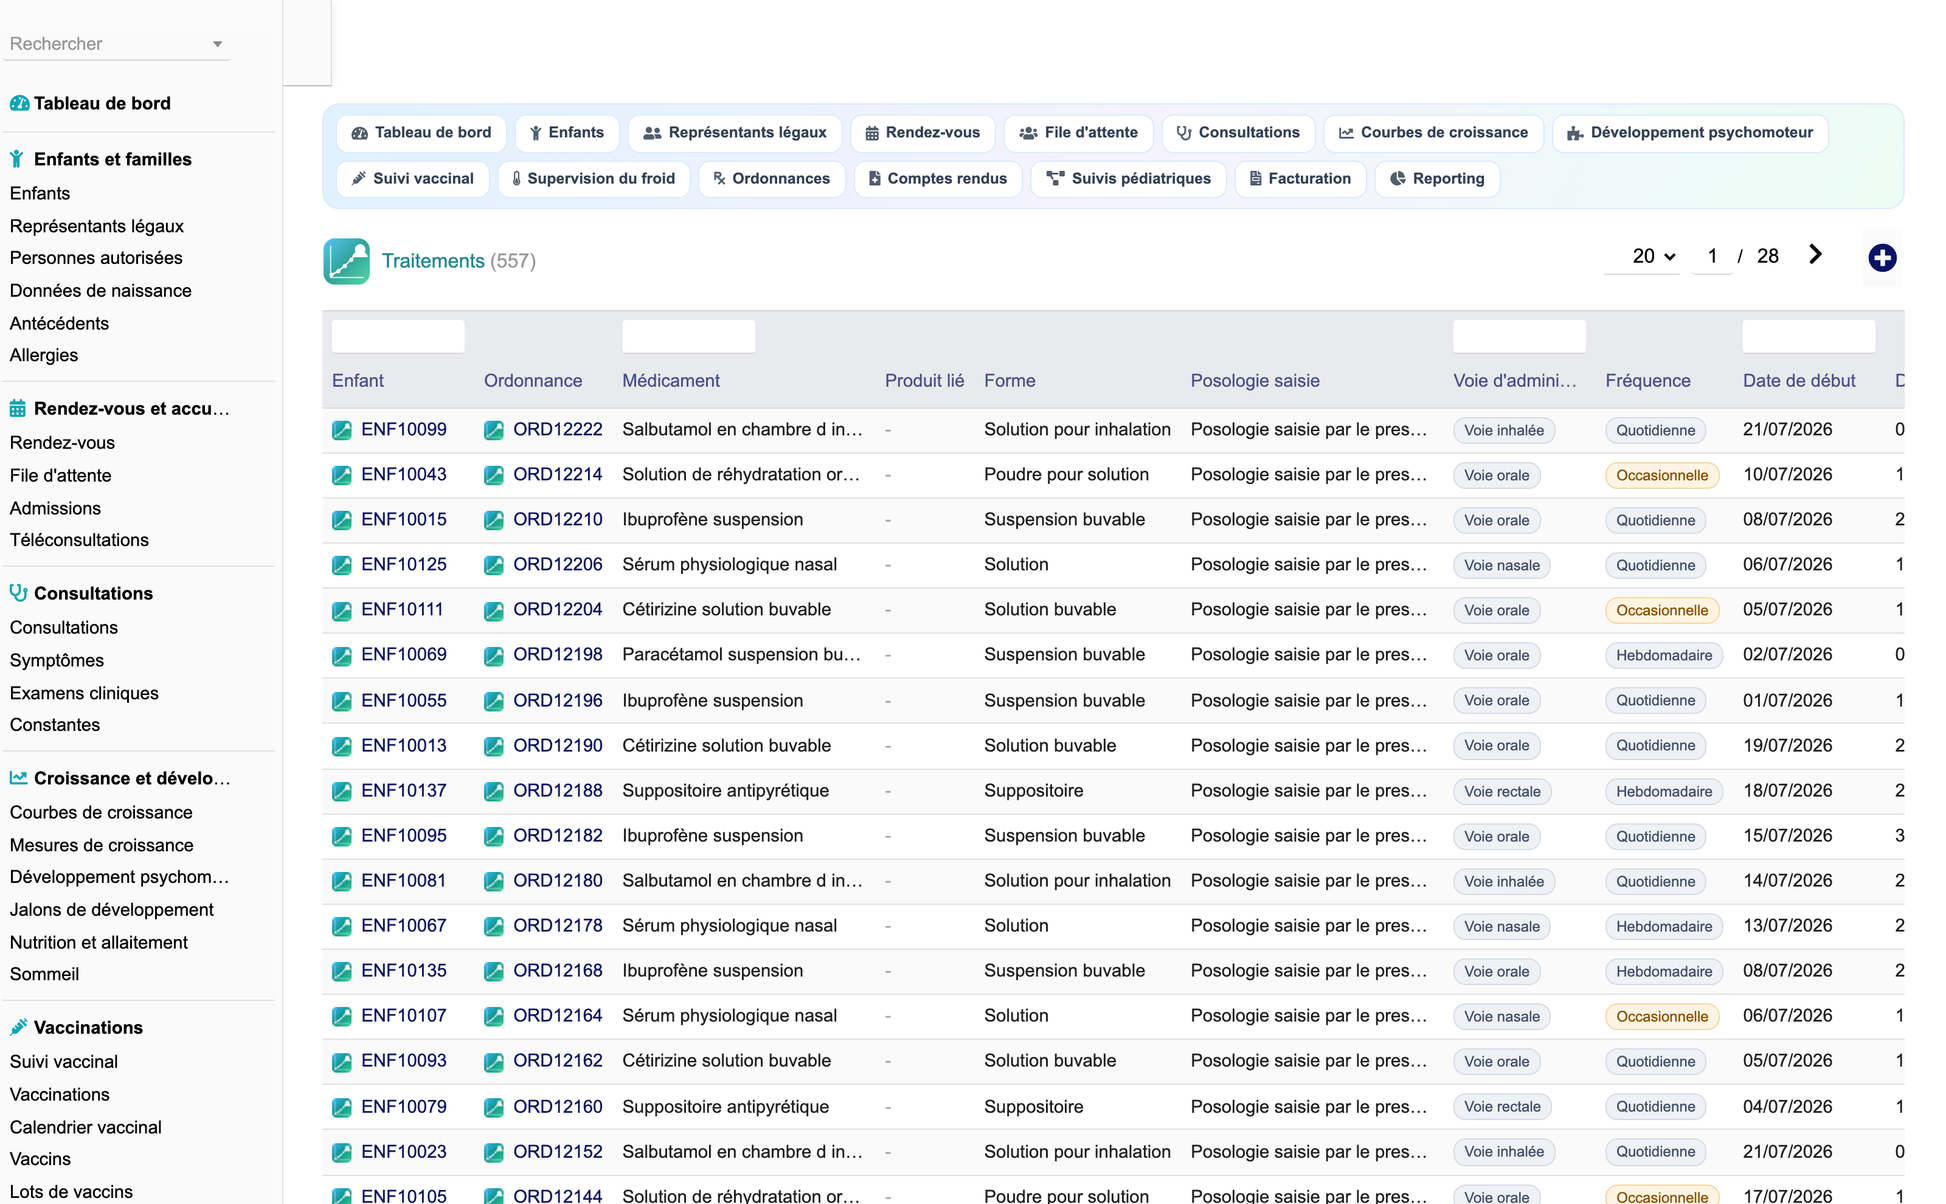Screen dimensions: 1946x1204
Task: Open the Rechercher search dropdown
Action: (116, 44)
